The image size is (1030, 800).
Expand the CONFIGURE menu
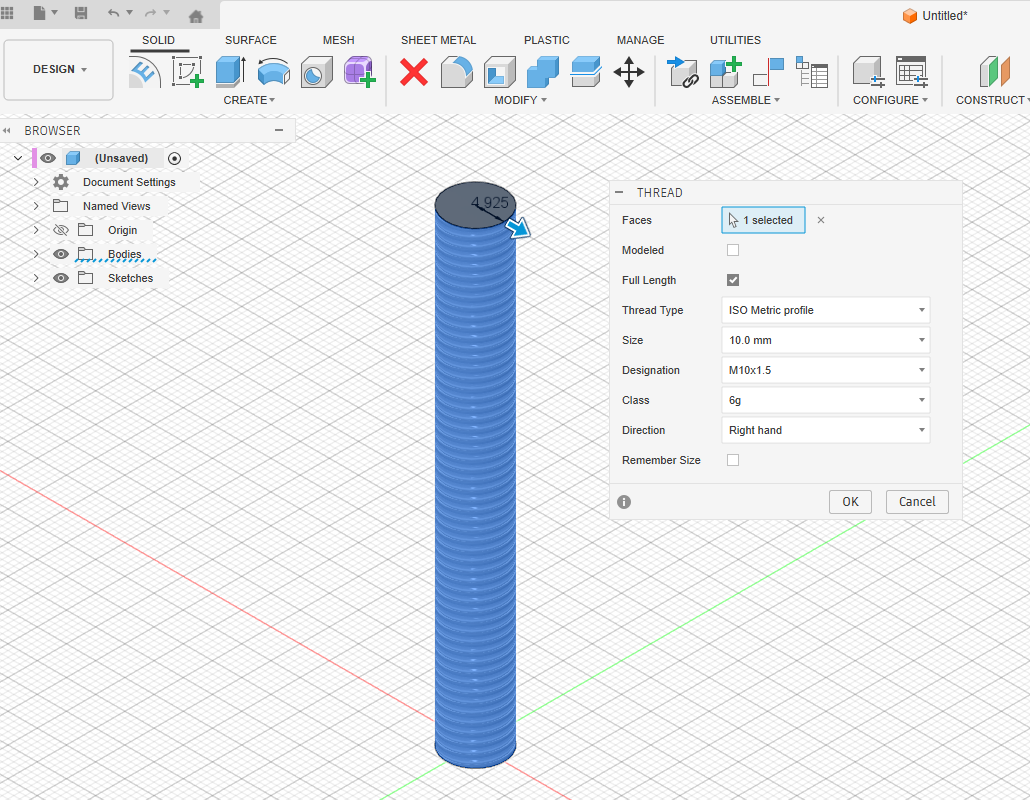pyautogui.click(x=890, y=100)
